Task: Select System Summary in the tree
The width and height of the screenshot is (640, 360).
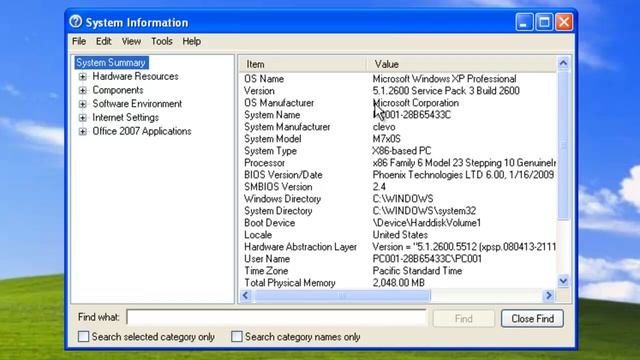Action: coord(111,63)
